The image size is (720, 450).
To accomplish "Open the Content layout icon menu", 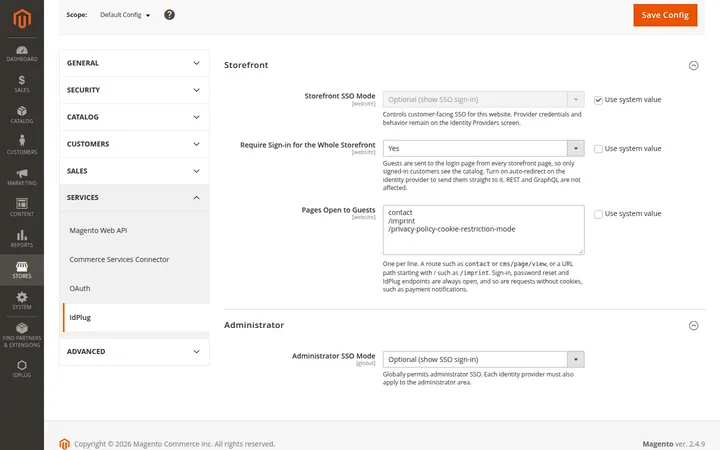I will [x=22, y=208].
